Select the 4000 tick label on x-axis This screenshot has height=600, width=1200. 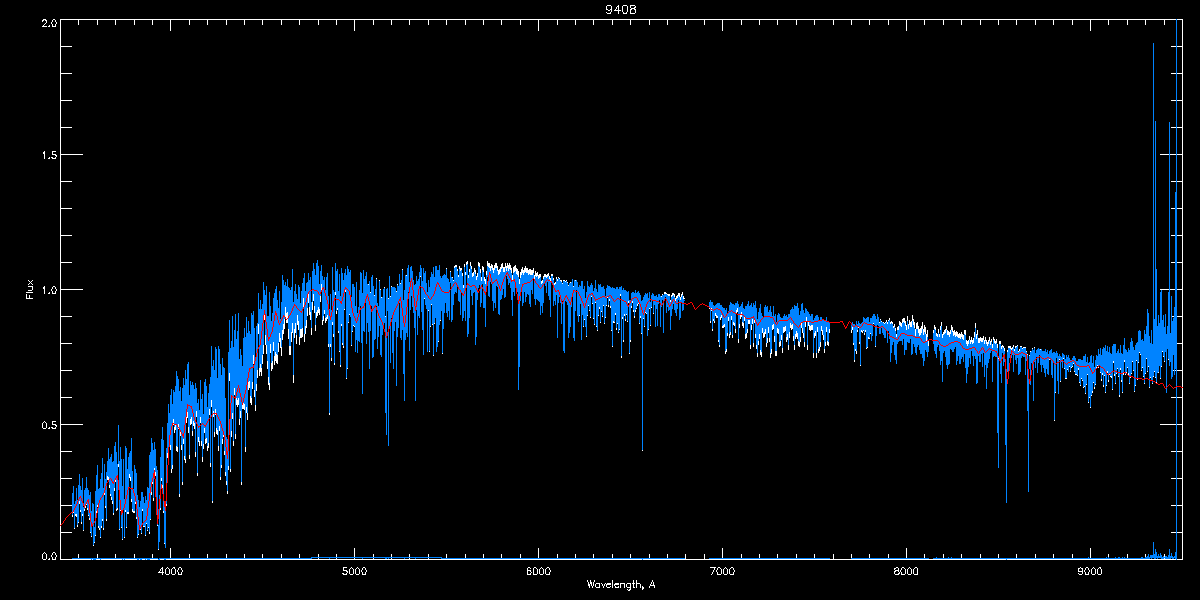pyautogui.click(x=171, y=572)
